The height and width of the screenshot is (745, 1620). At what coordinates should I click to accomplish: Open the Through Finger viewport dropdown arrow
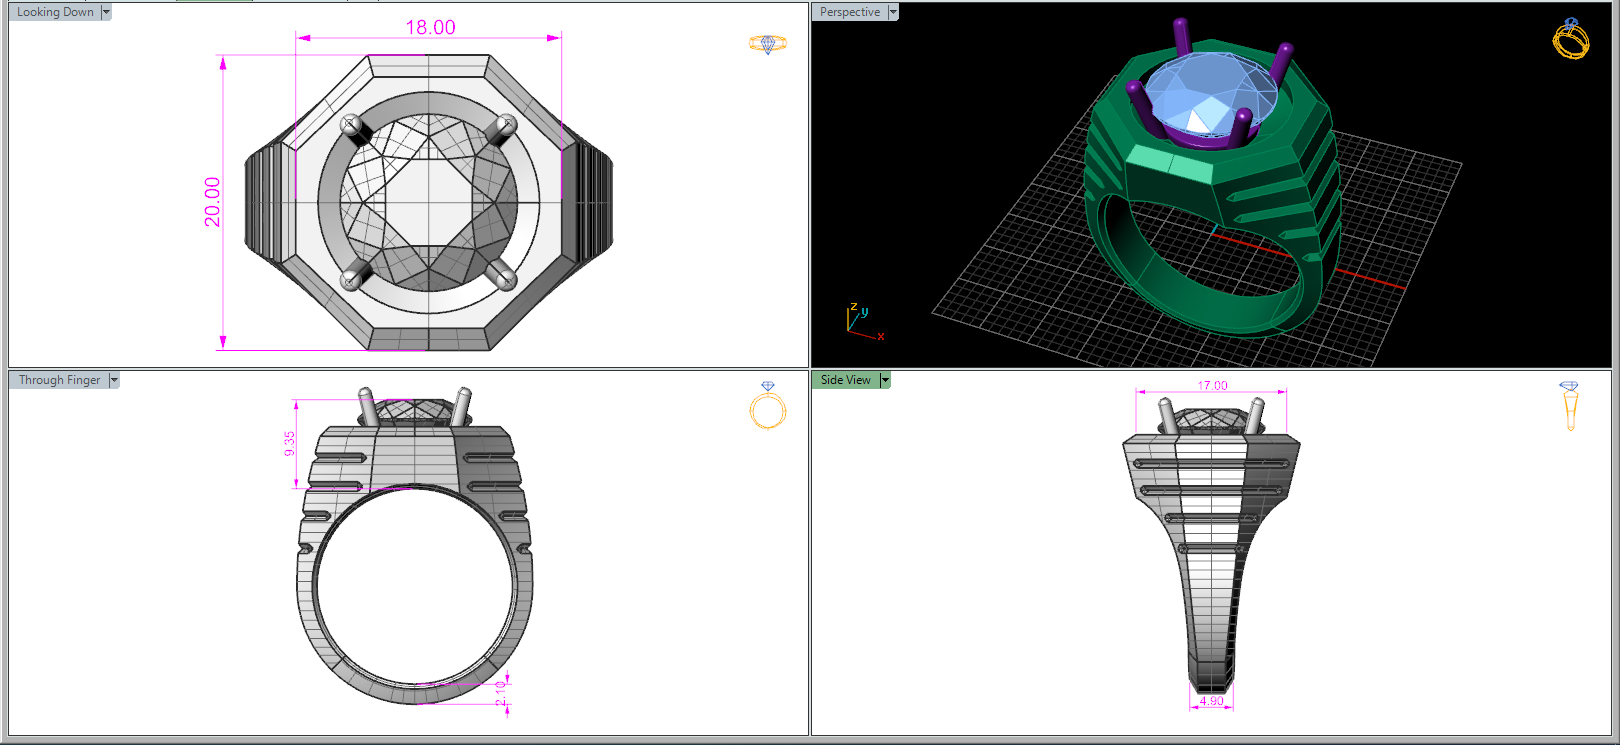(x=114, y=380)
